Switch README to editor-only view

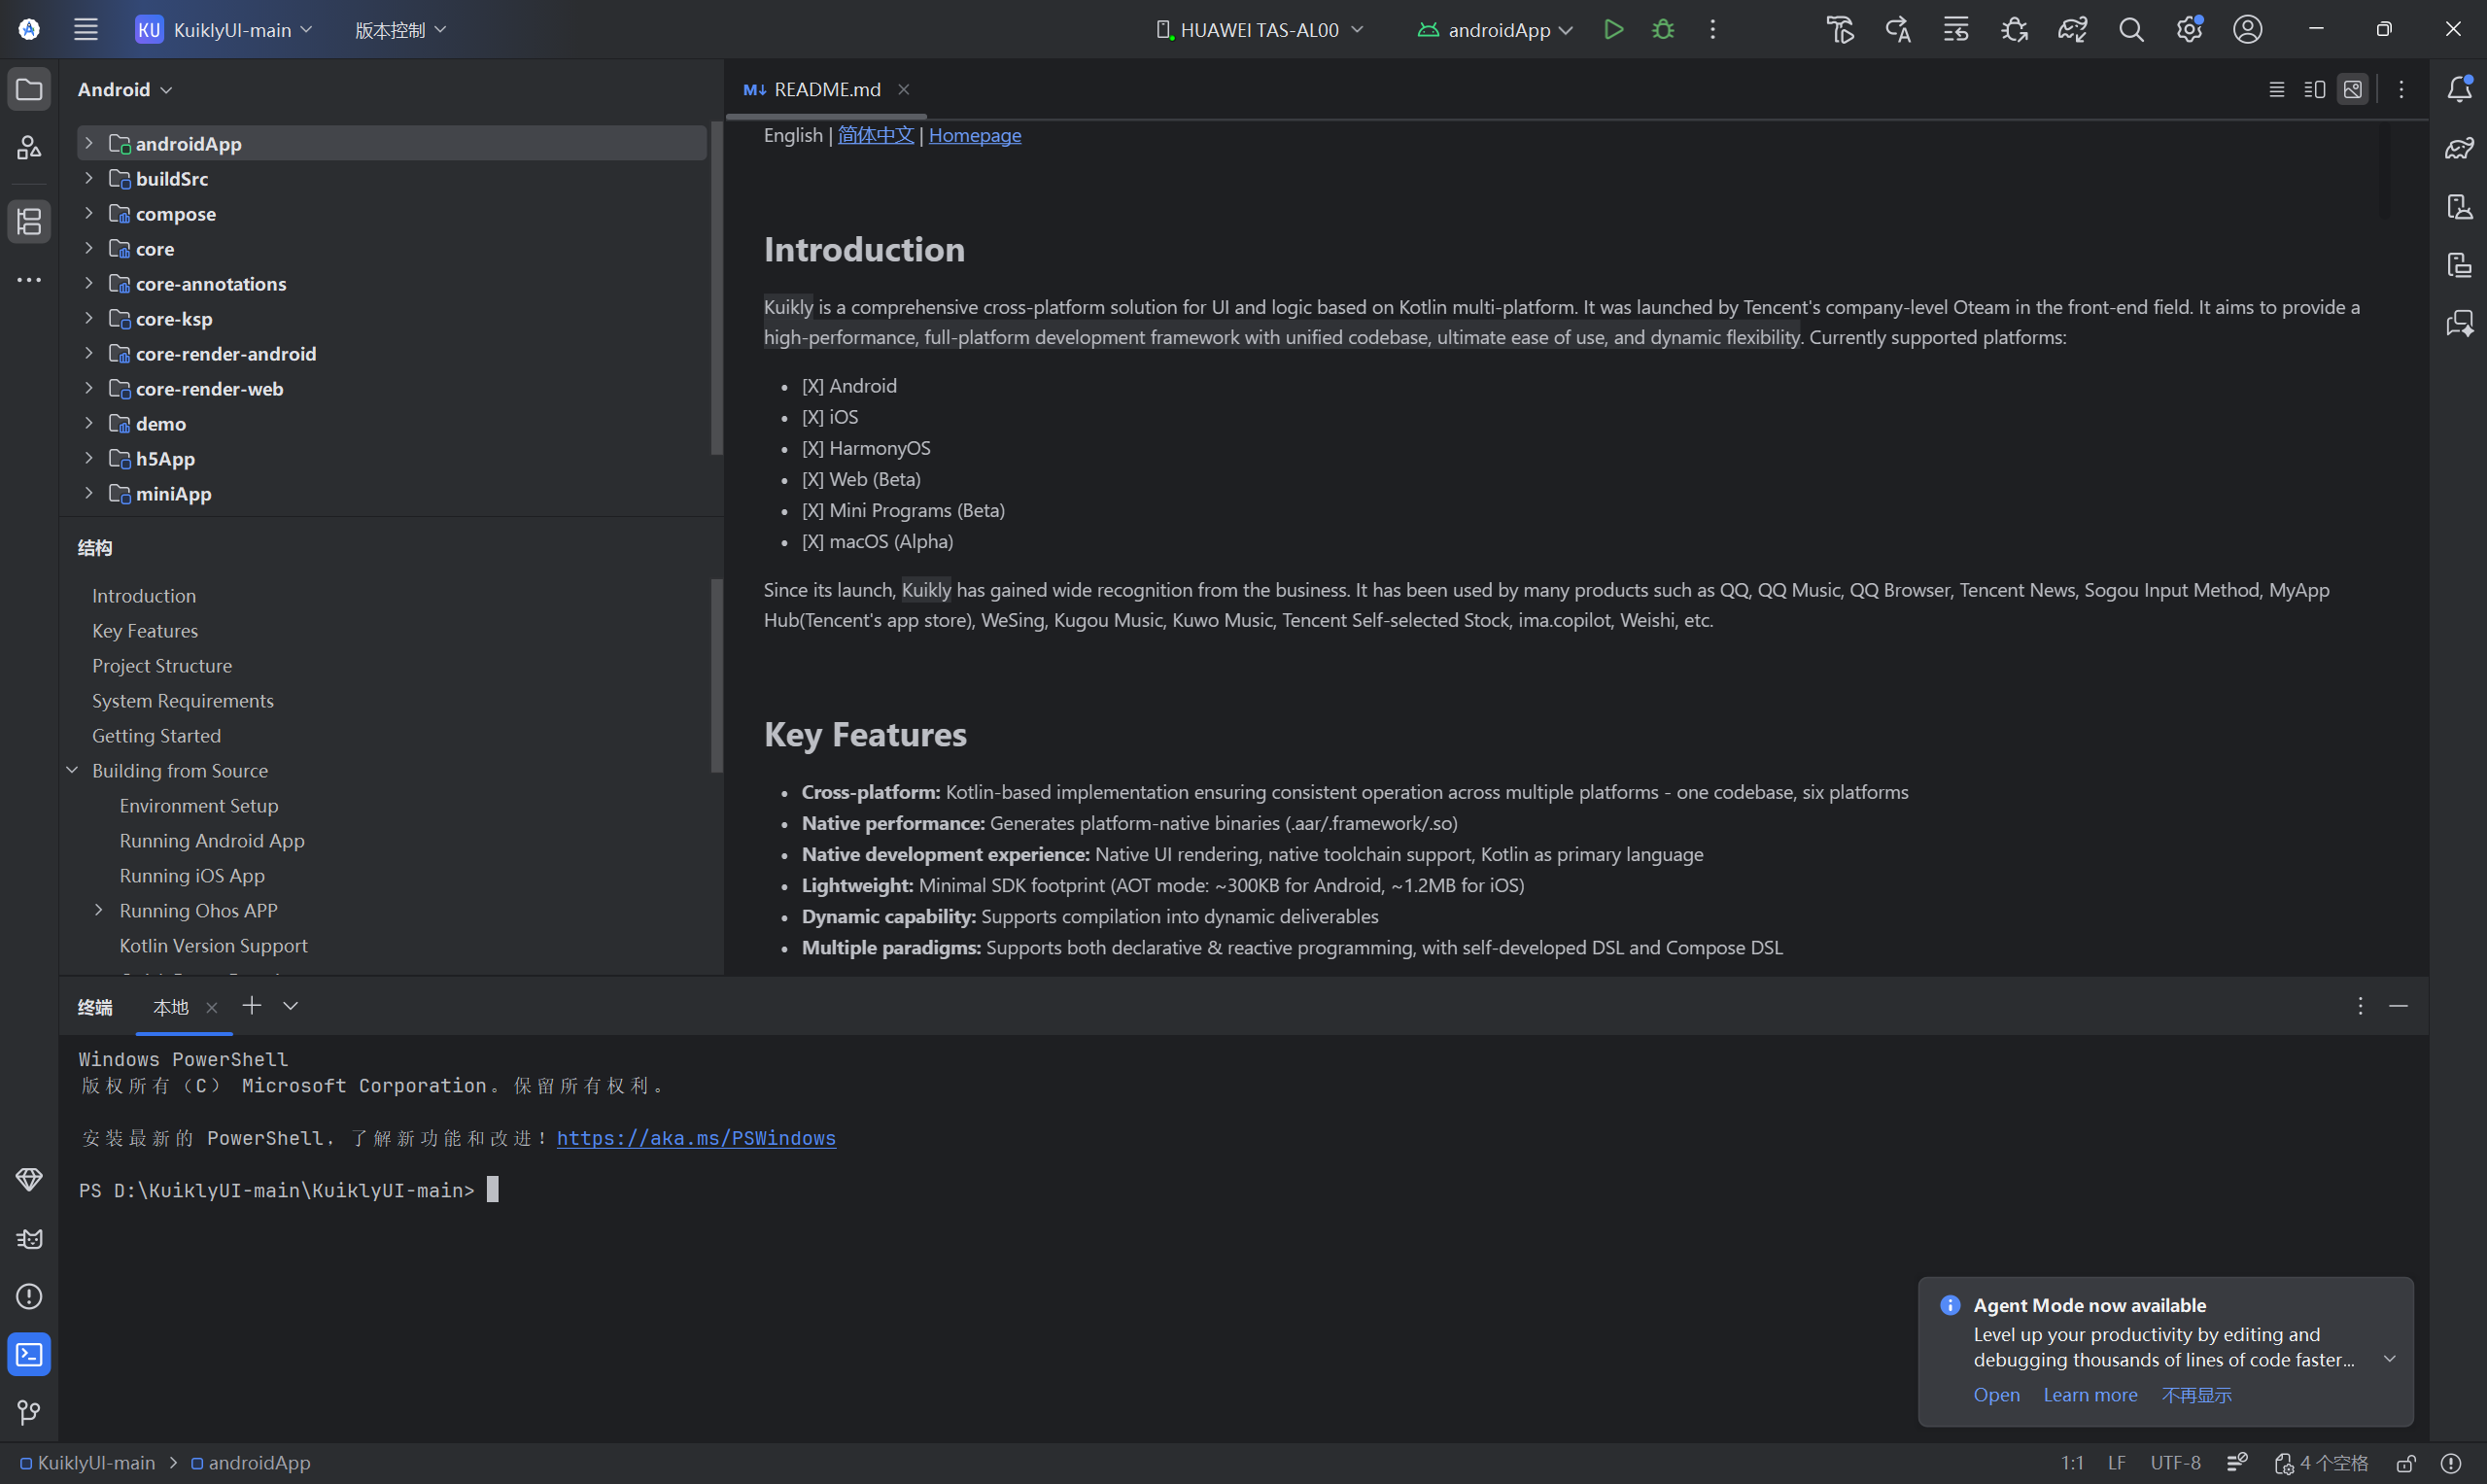coord(2276,89)
